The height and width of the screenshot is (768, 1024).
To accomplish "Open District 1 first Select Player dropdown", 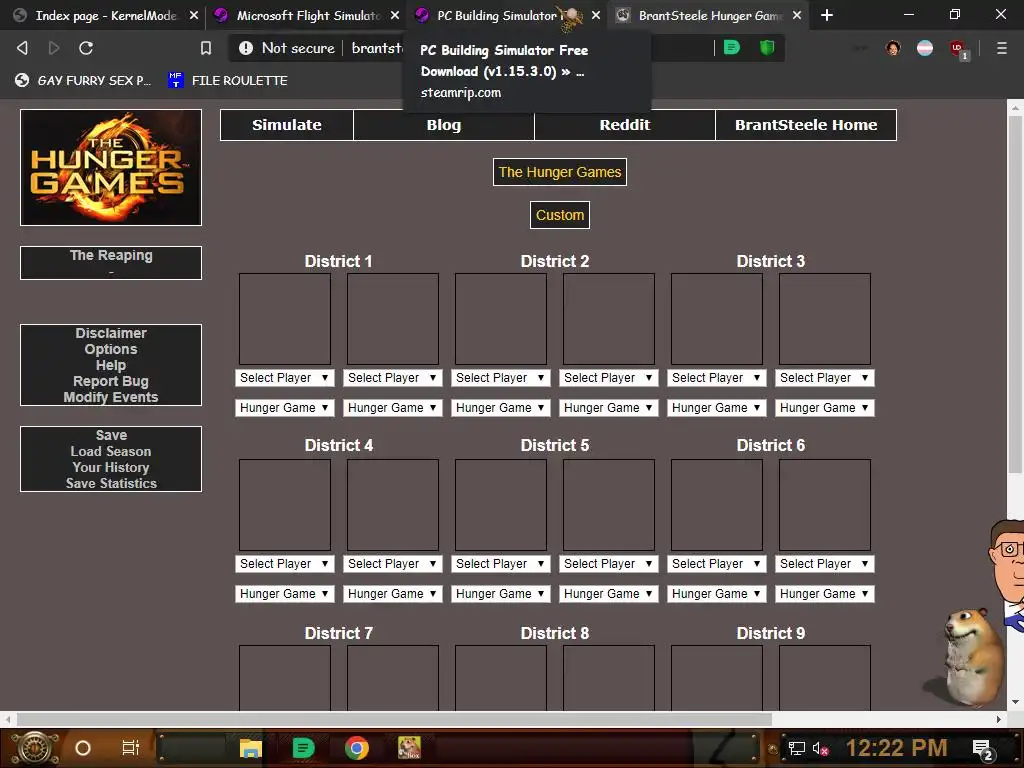I will 285,377.
